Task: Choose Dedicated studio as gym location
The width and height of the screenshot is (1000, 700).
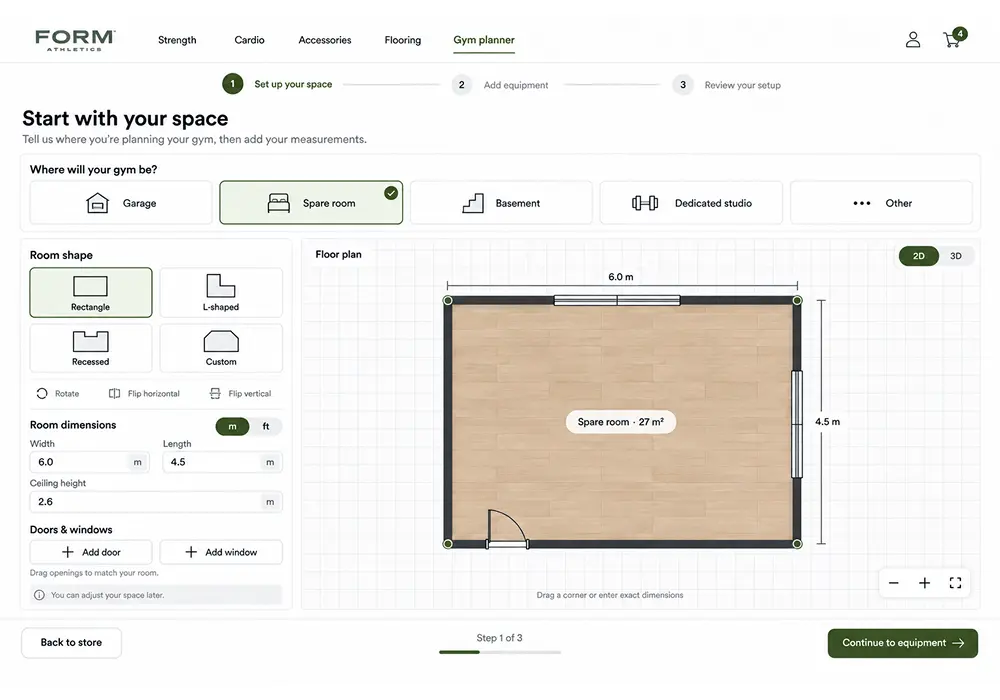Action: (691, 203)
